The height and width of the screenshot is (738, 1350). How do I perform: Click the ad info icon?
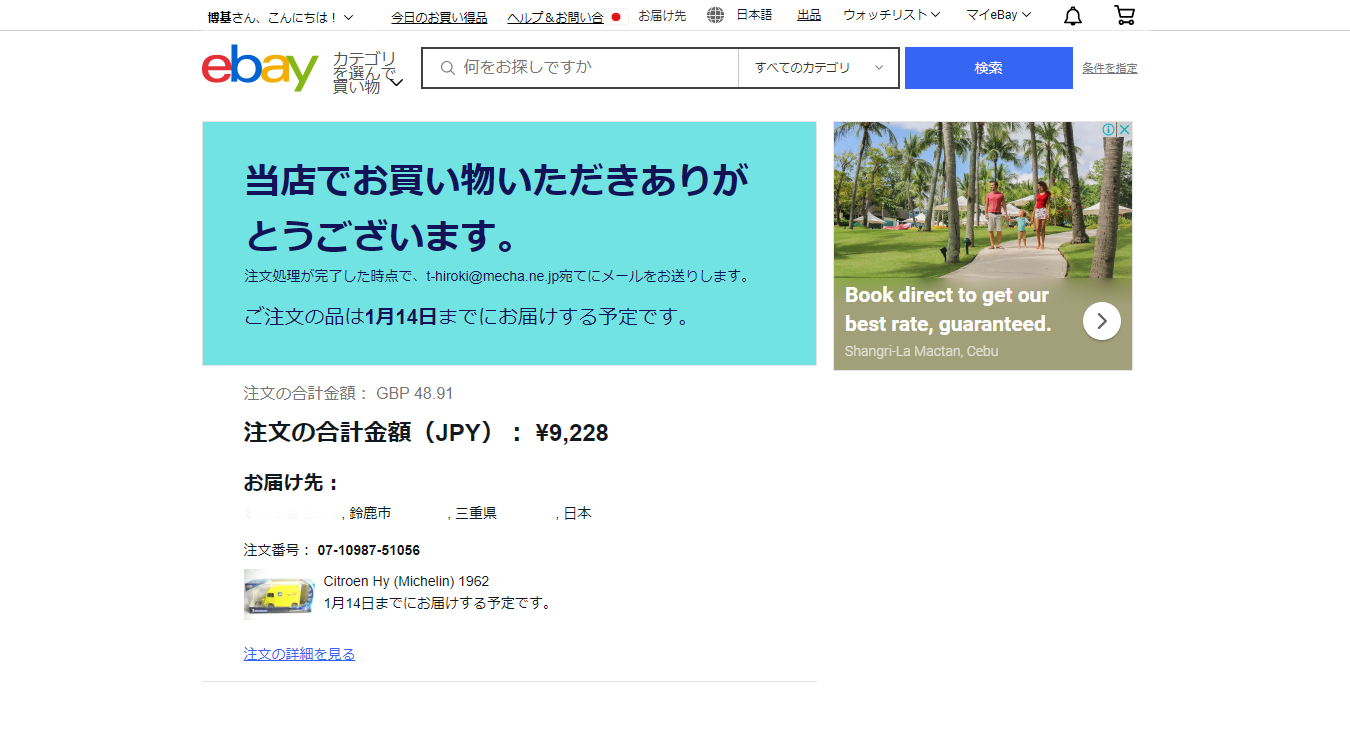point(1108,130)
